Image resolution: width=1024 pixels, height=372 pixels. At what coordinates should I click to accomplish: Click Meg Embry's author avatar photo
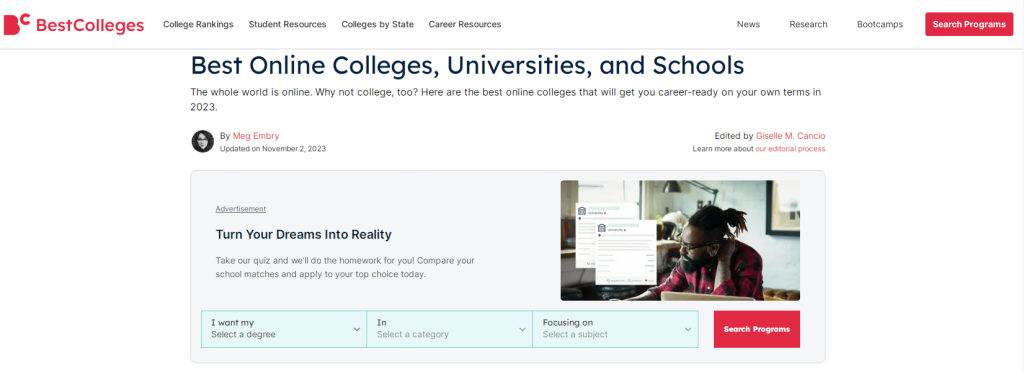click(x=202, y=141)
